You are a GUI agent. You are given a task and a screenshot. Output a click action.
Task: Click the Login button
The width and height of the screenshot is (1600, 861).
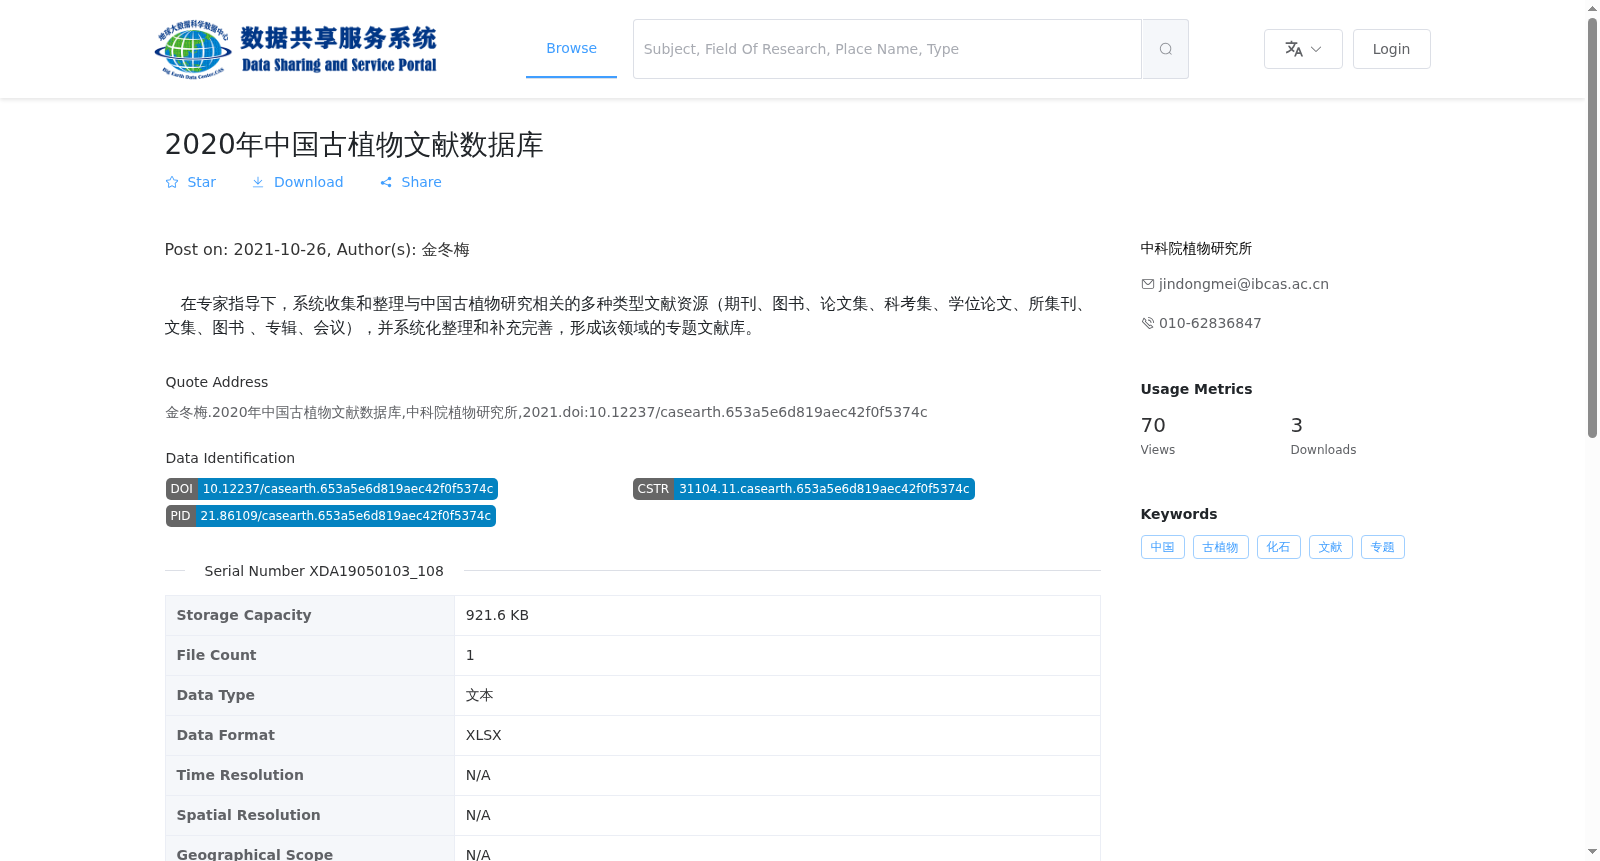pyautogui.click(x=1391, y=49)
